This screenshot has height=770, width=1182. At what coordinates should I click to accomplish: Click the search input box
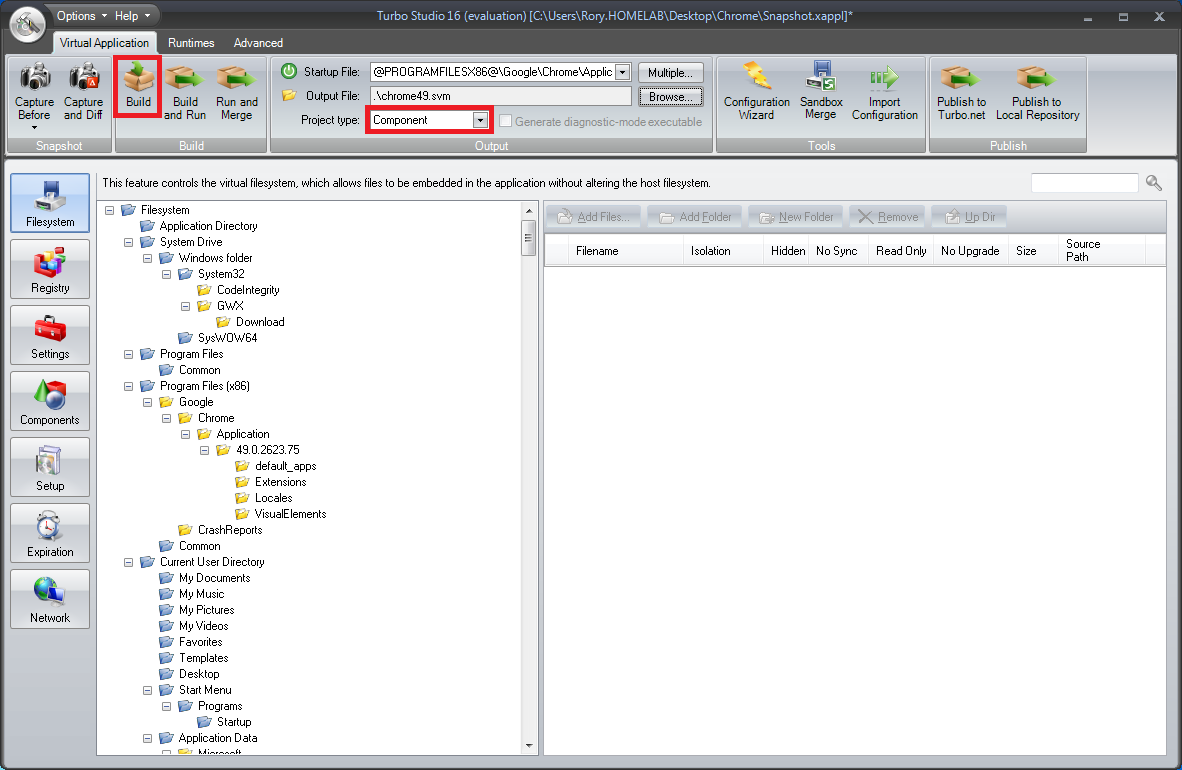pos(1084,183)
